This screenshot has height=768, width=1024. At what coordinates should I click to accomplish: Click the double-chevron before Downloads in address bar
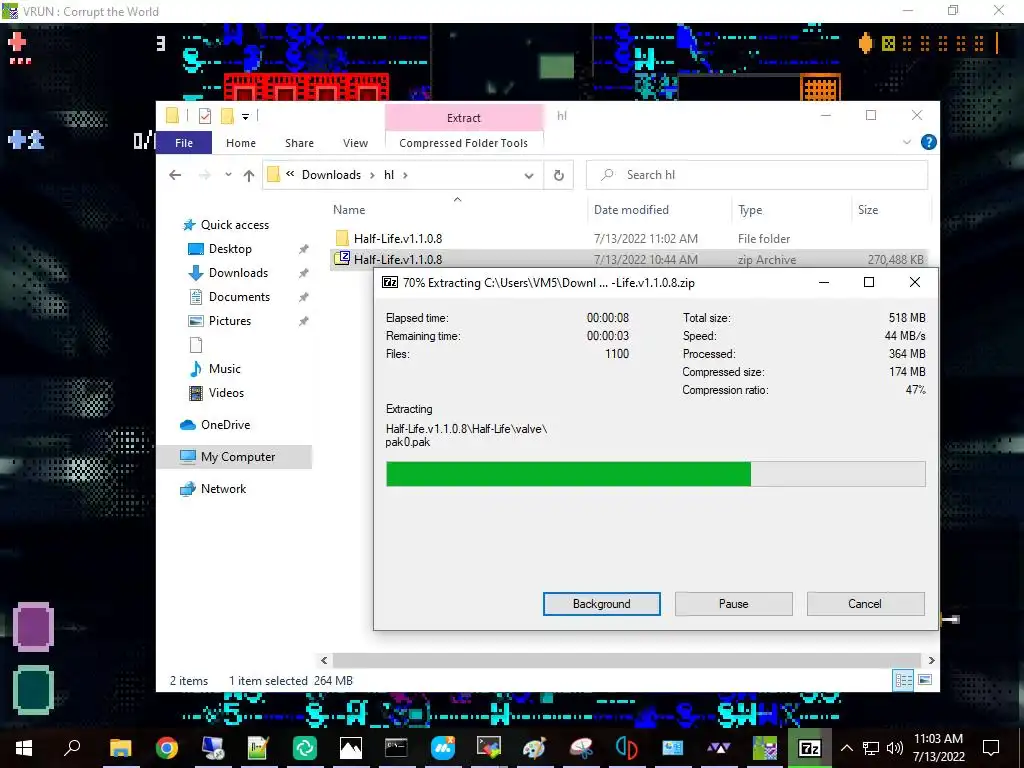[x=290, y=174]
